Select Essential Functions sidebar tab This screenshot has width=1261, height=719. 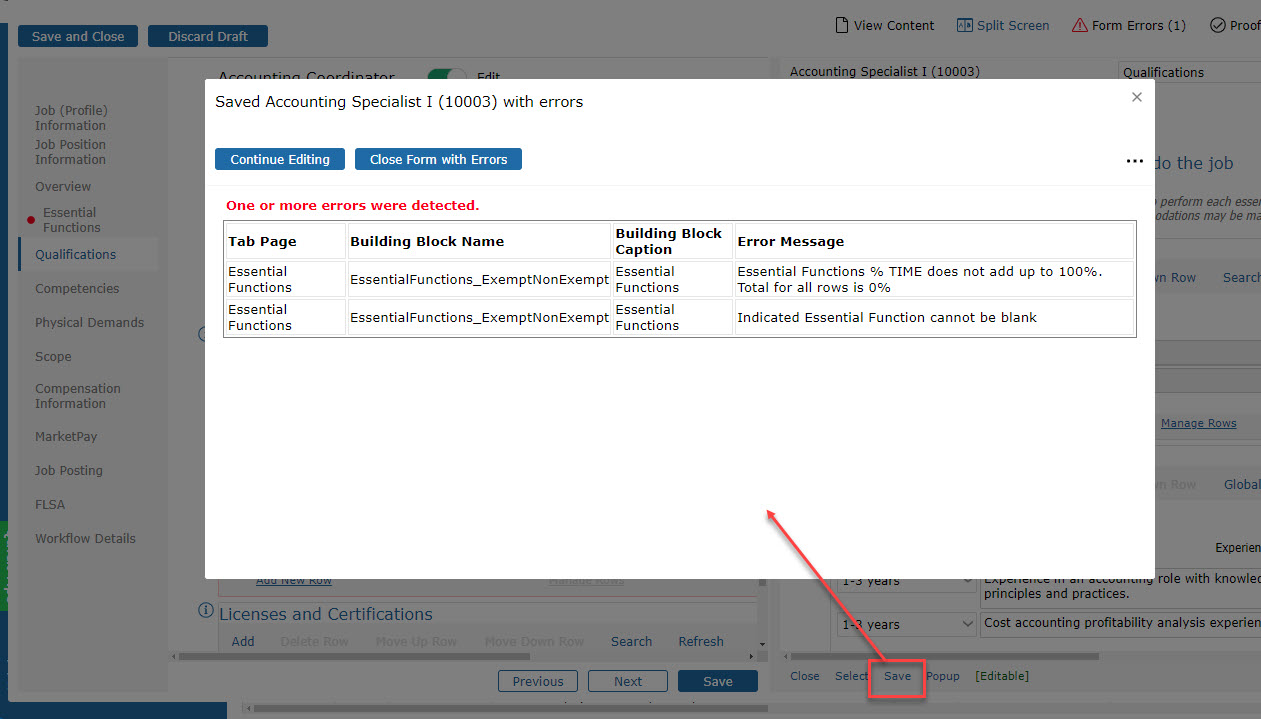(x=71, y=220)
